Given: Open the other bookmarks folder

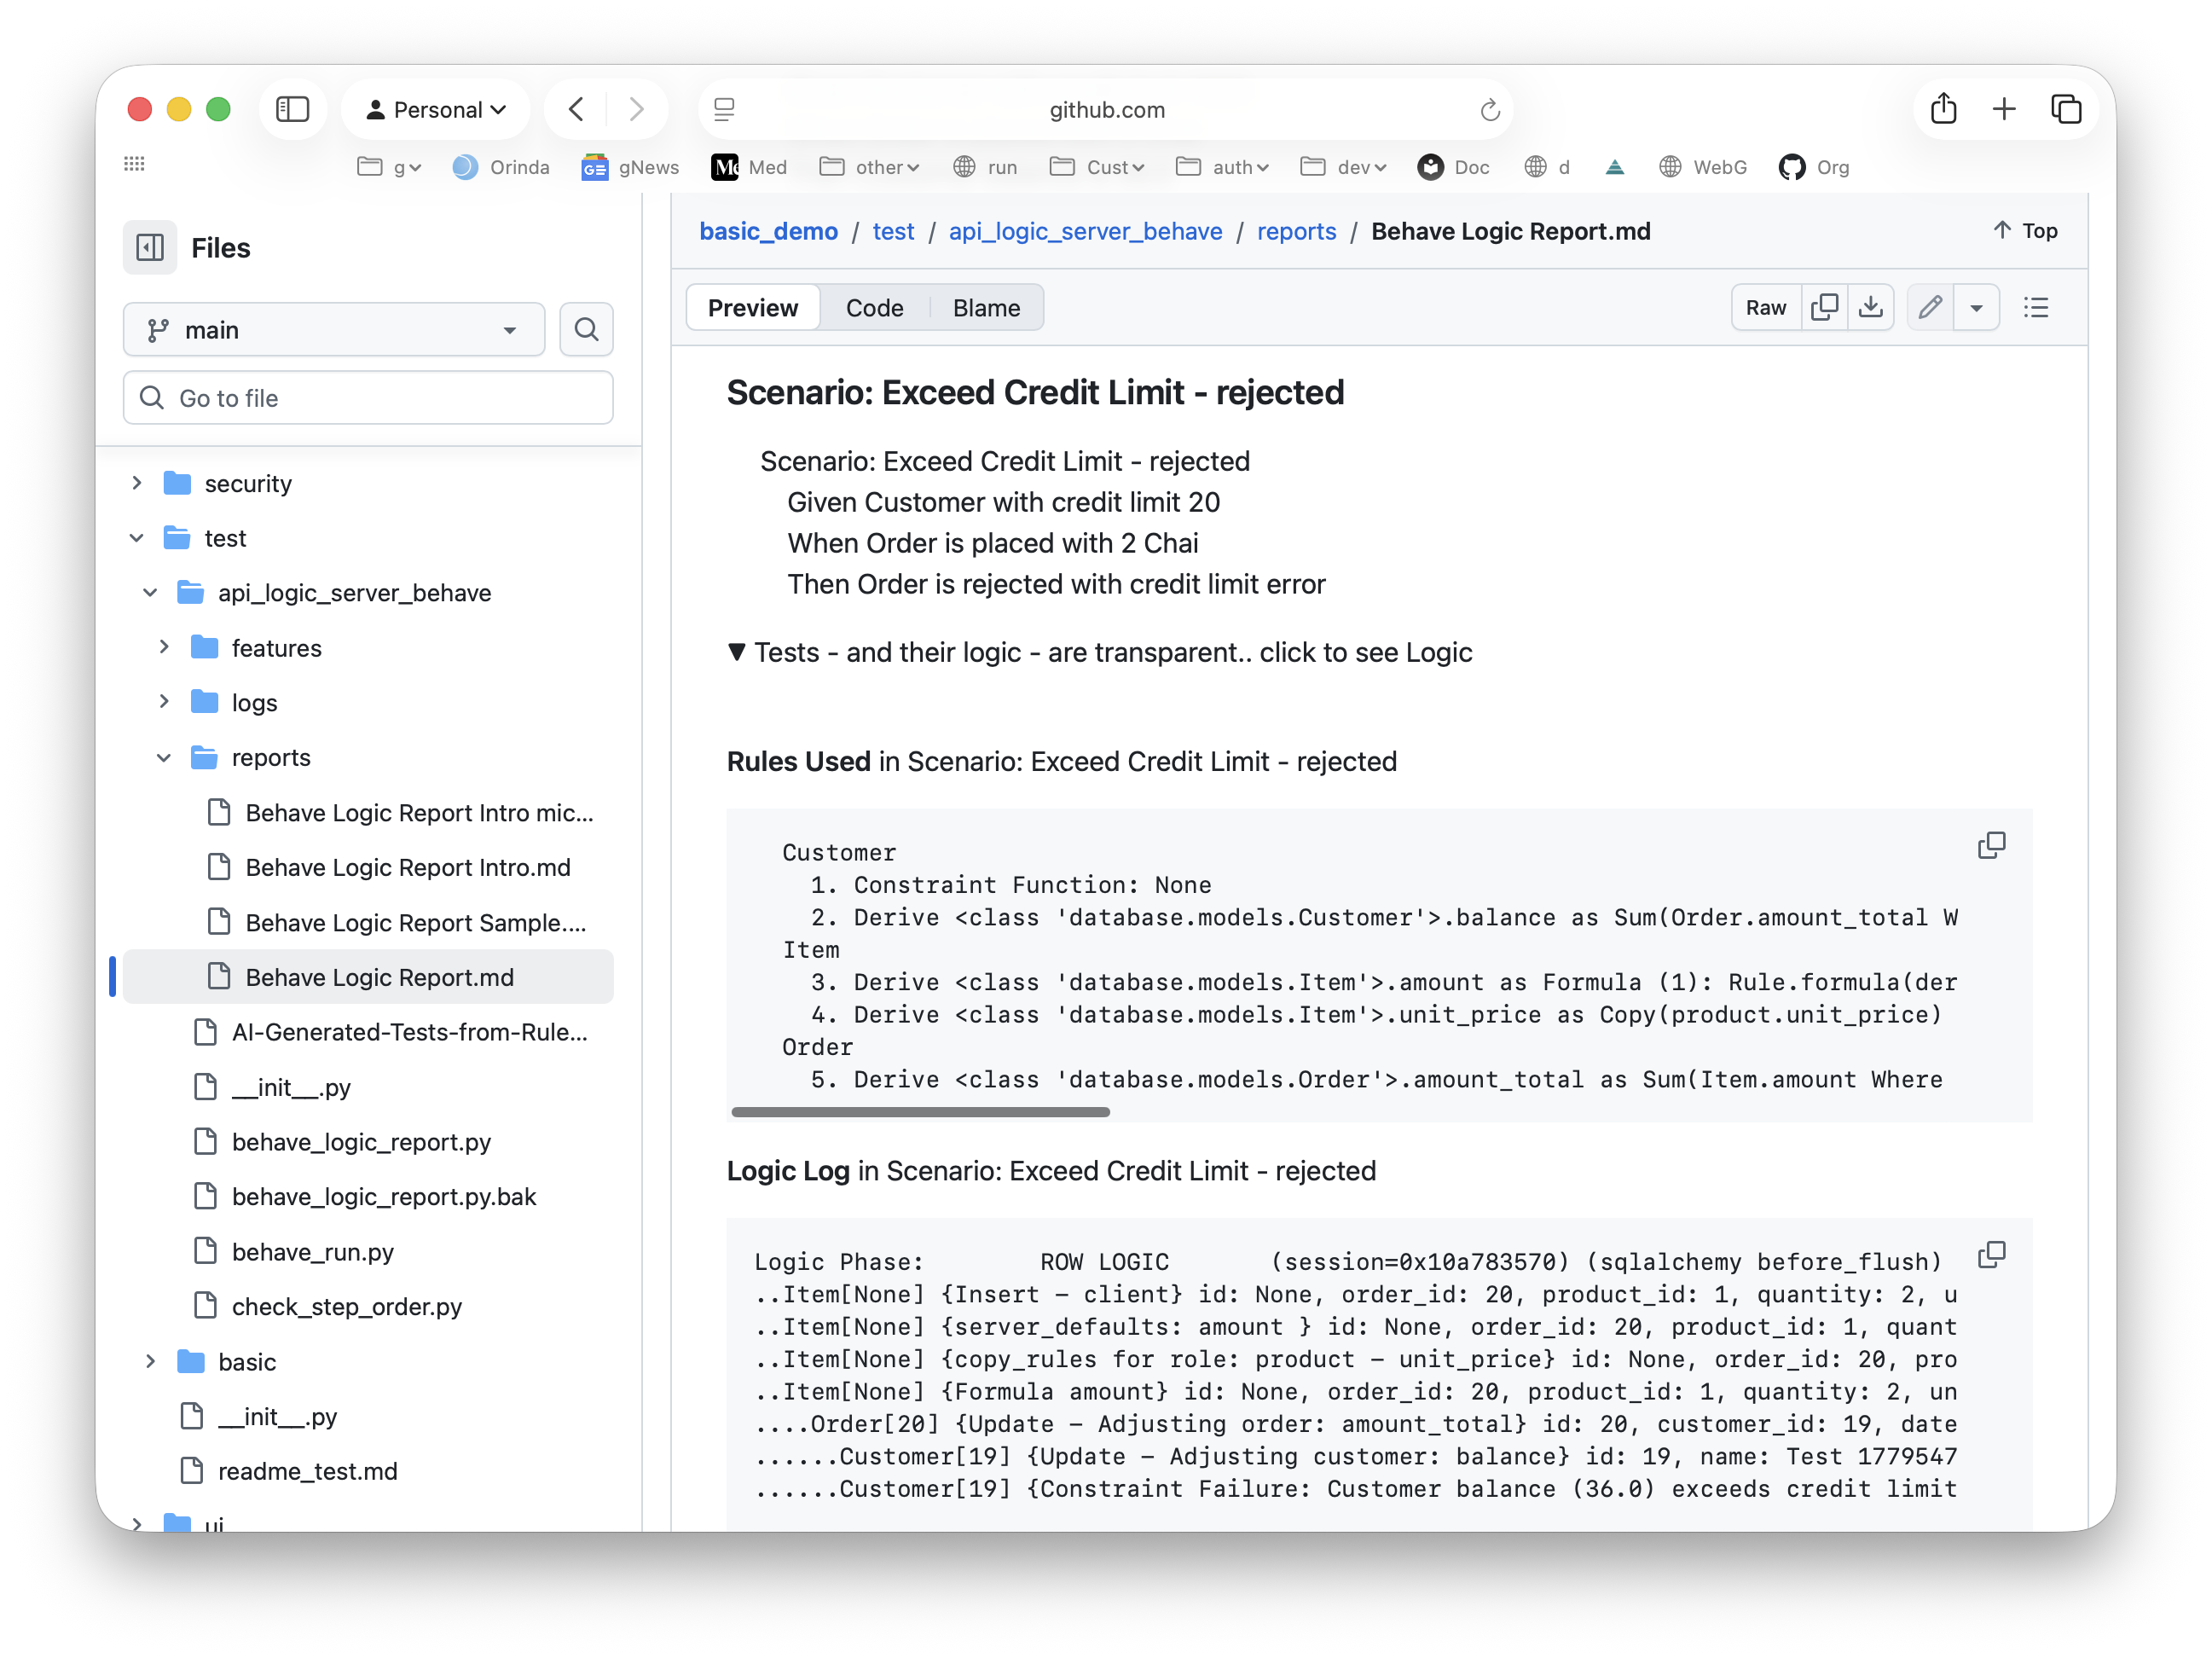Looking at the screenshot, I should point(869,167).
